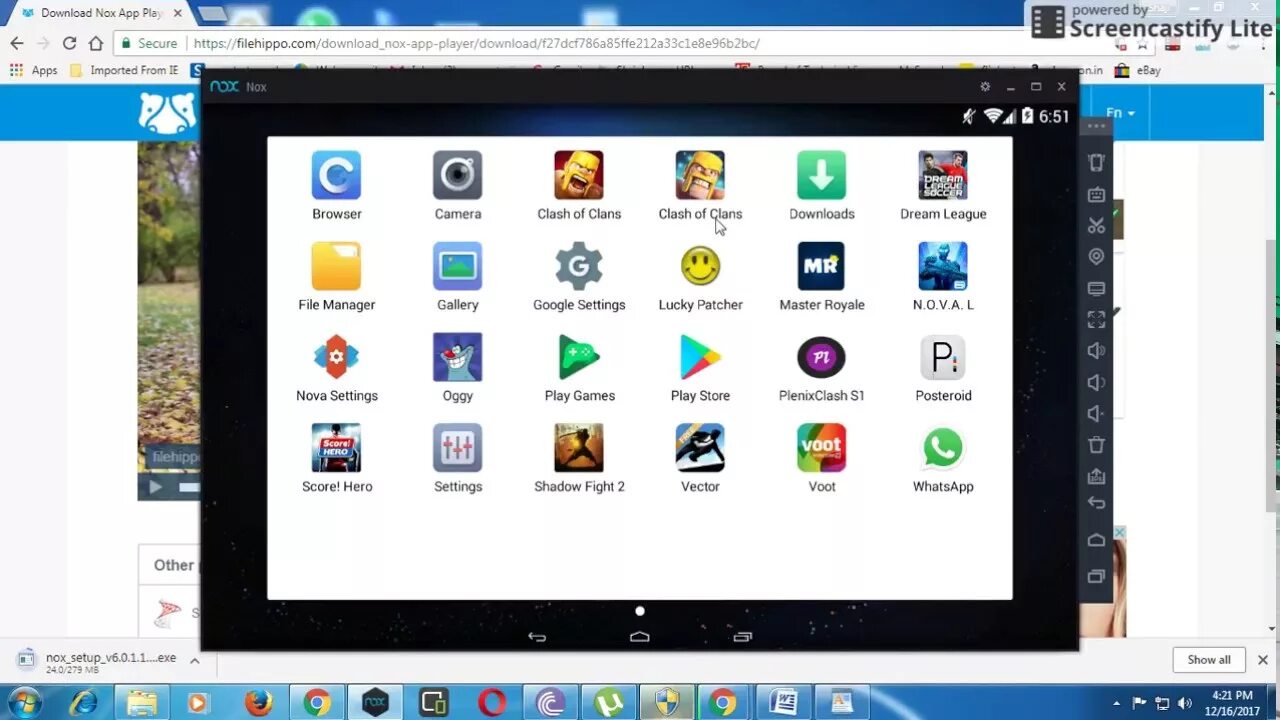
Task: Open Nox My Computer screen icon
Action: (1096, 289)
